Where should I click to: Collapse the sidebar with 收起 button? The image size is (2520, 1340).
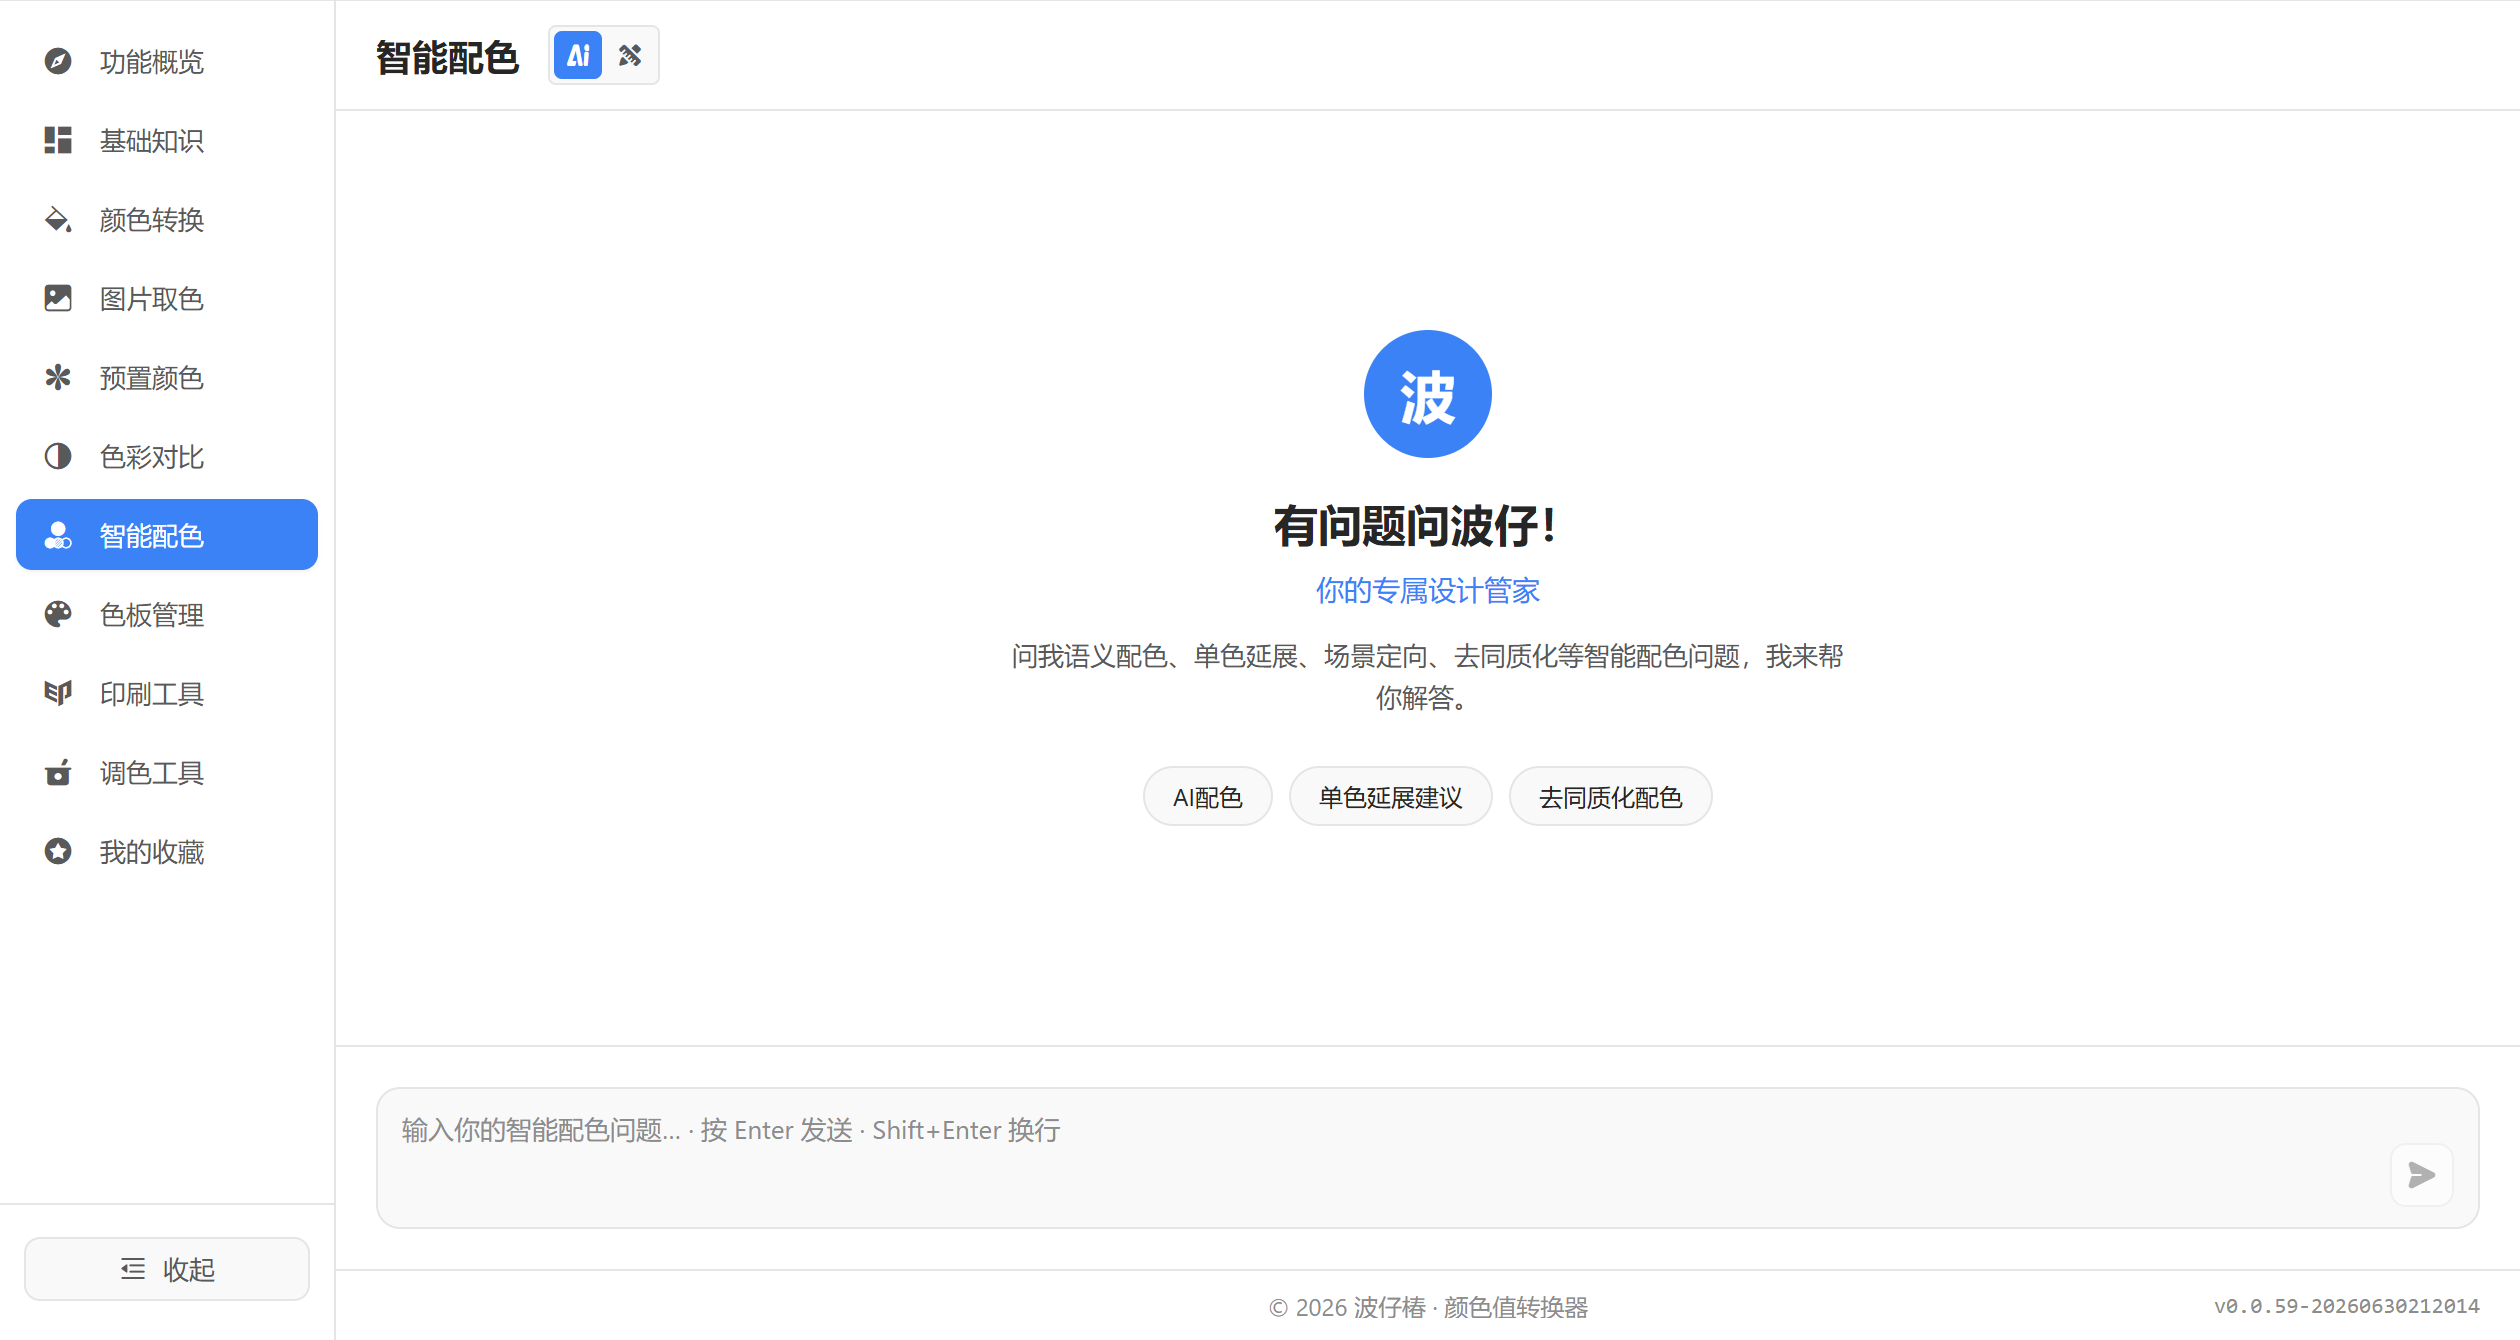167,1269
